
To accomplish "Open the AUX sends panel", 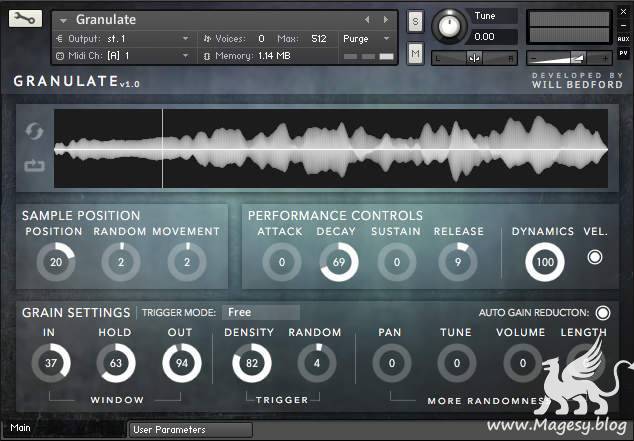I will click(x=623, y=39).
